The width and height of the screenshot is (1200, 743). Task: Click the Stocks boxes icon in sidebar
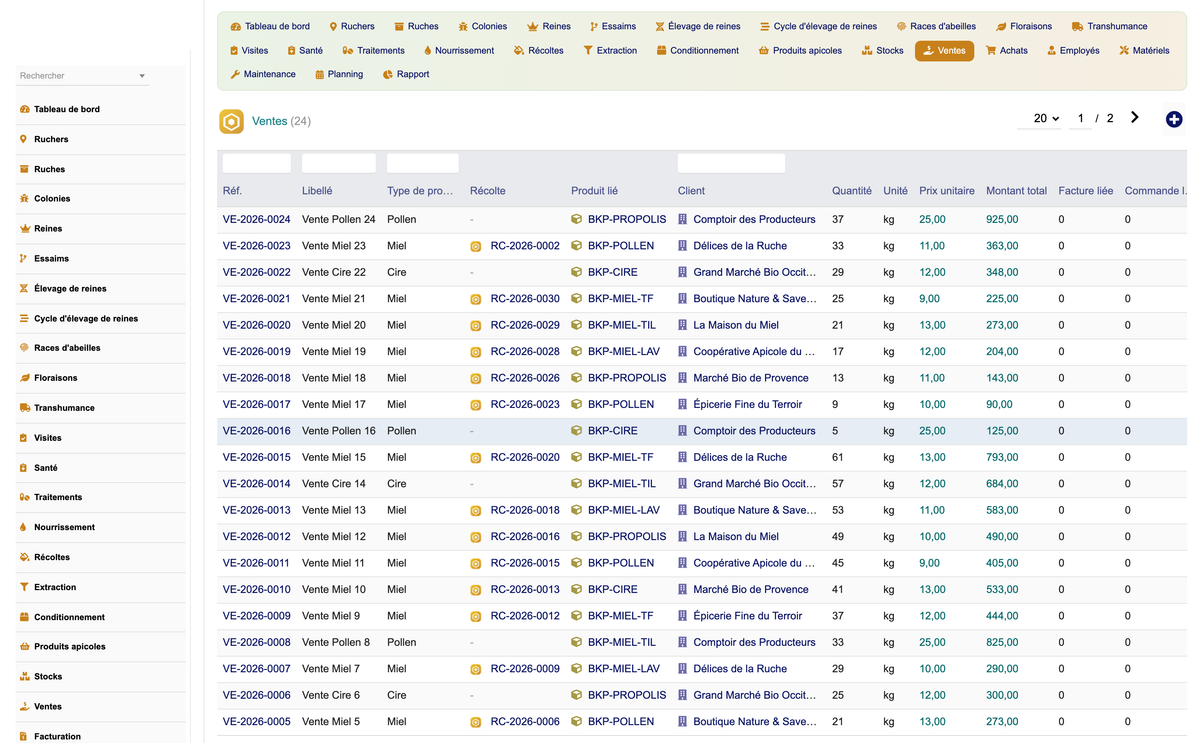click(x=24, y=677)
